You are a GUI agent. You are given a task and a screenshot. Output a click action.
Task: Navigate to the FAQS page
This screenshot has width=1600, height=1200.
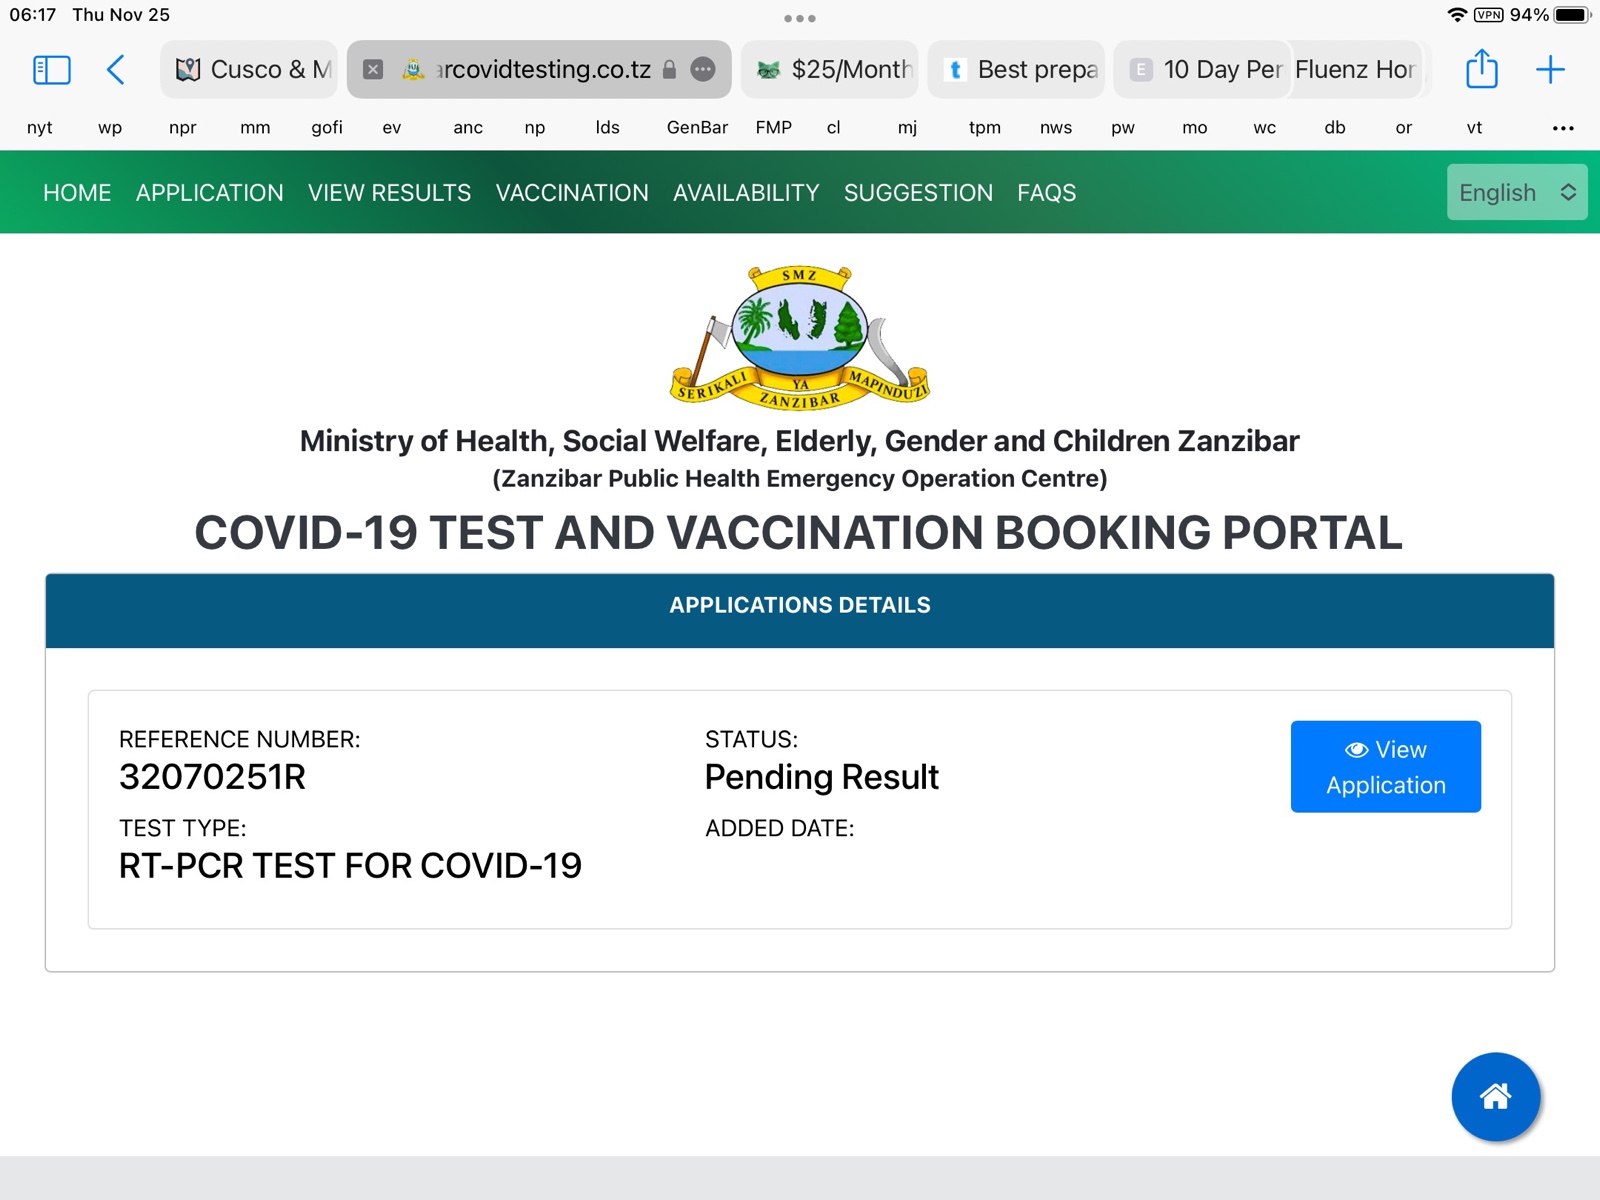click(x=1046, y=193)
